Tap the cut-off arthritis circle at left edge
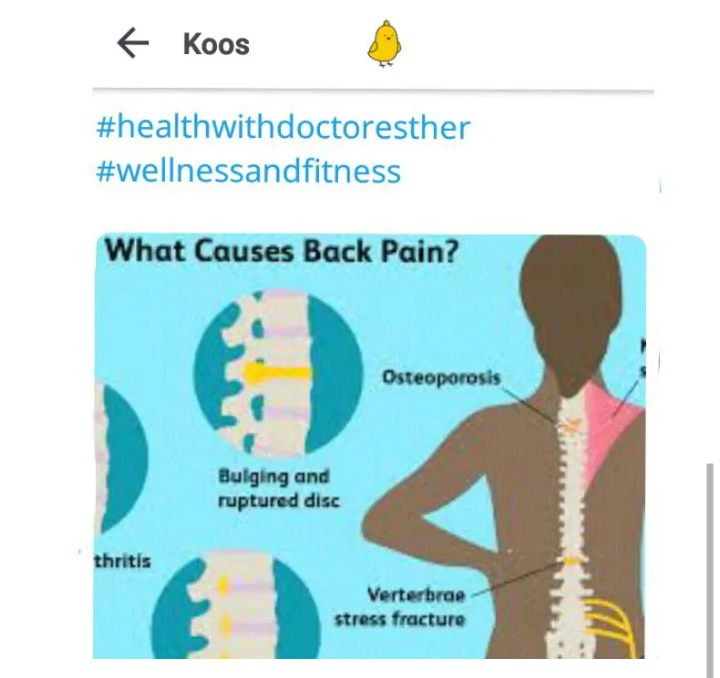The height and width of the screenshot is (678, 720). tap(121, 459)
